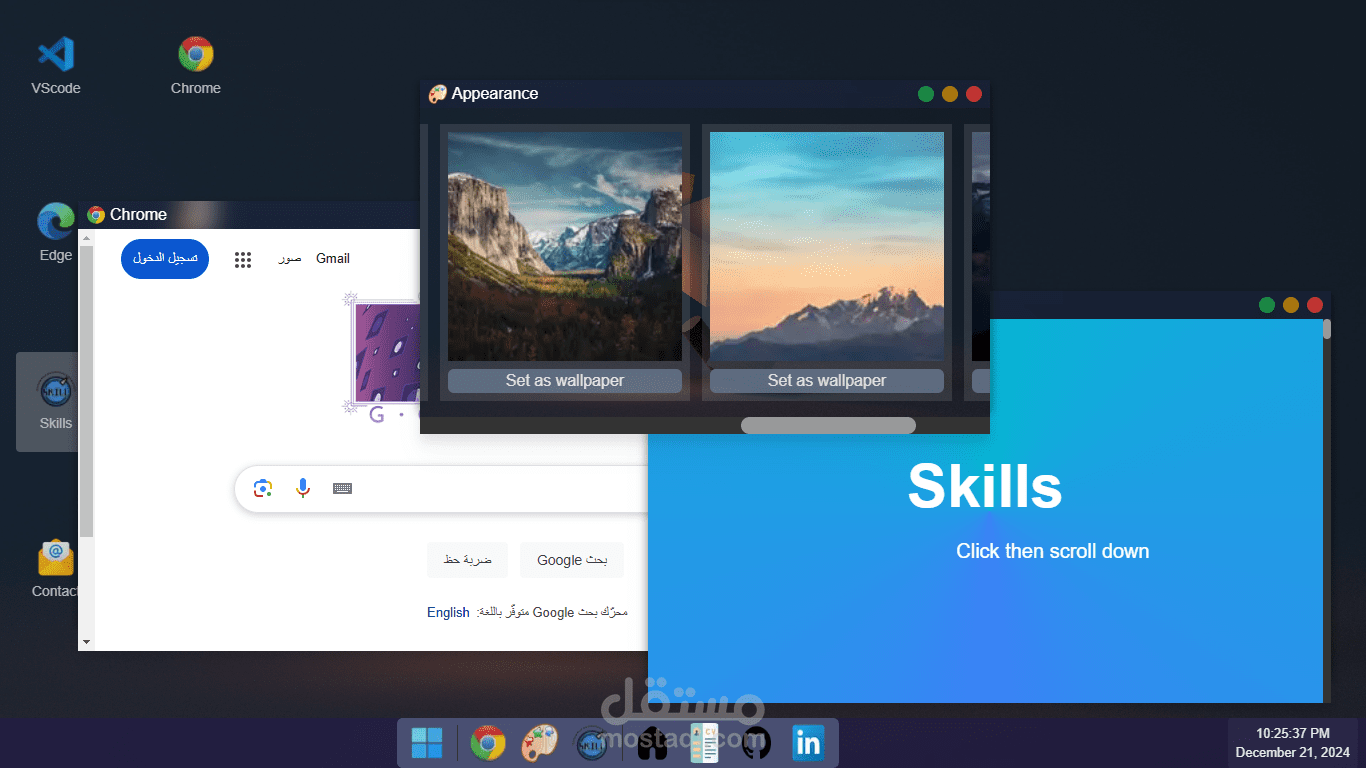Set the sunset mountain as wallpaper
This screenshot has height=768, width=1366.
pyautogui.click(x=827, y=380)
